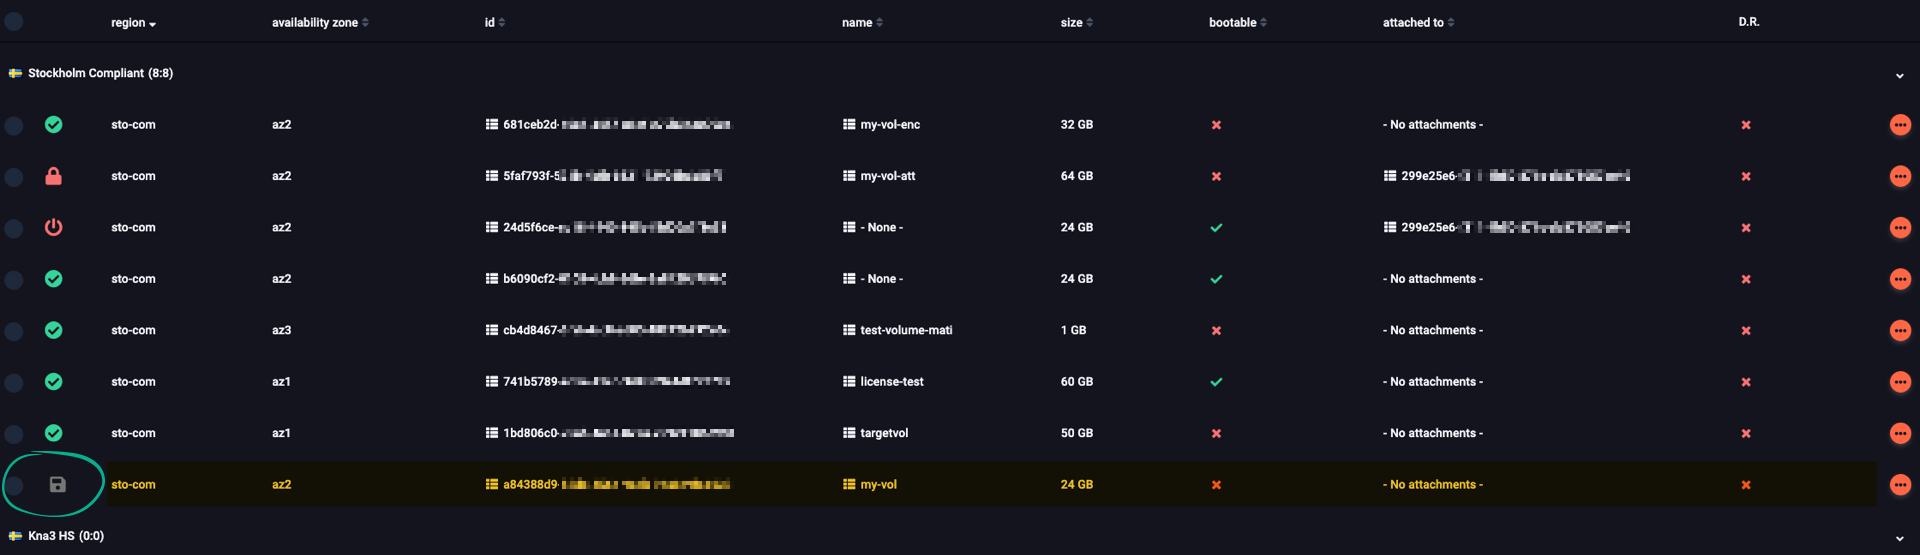Open actions menu for targetvol volume
Viewport: 1920px width, 555px height.
1900,433
